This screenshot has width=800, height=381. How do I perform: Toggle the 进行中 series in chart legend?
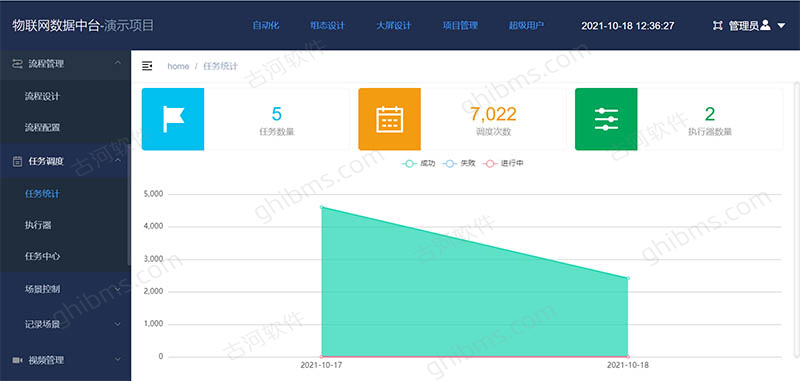tap(503, 164)
